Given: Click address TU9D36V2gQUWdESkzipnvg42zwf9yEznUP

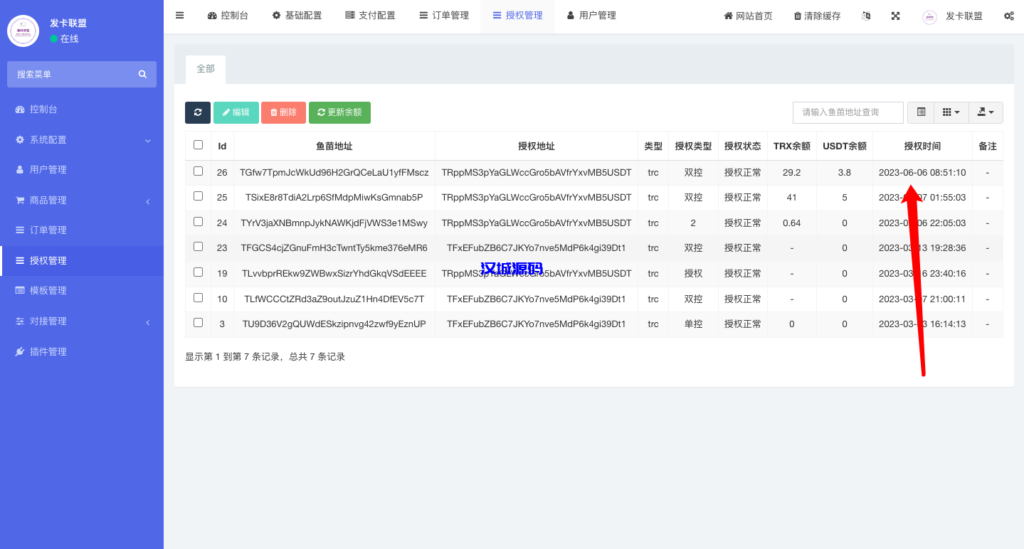Looking at the screenshot, I should pos(334,324).
